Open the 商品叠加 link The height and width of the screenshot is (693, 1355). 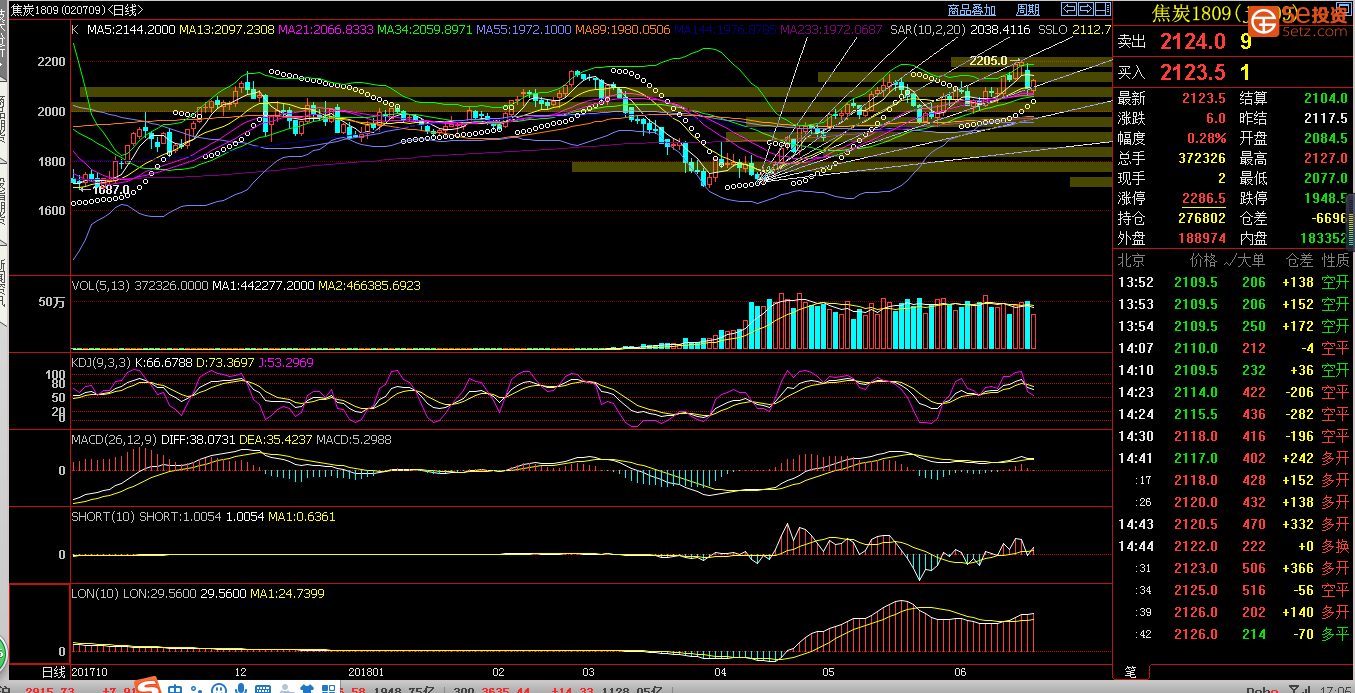[971, 10]
